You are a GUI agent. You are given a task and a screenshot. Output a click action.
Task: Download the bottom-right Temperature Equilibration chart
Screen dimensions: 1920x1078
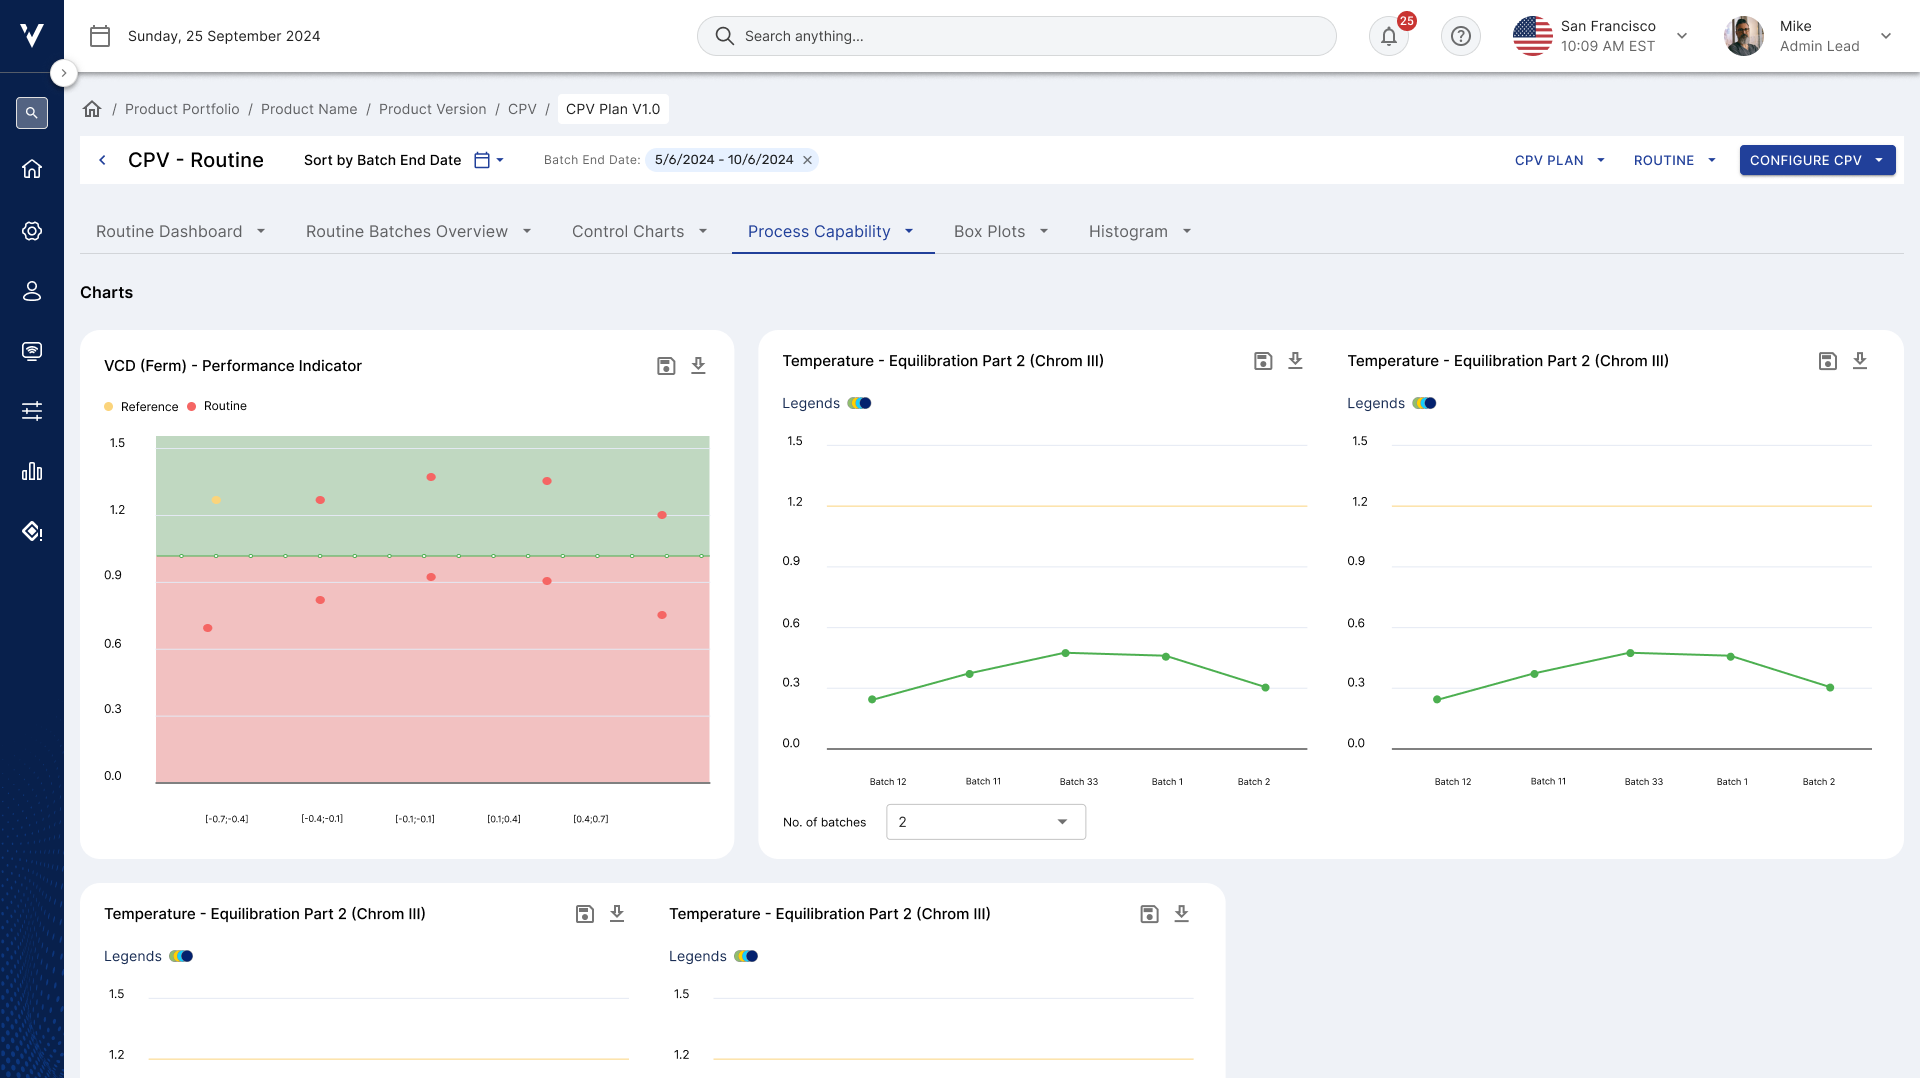pyautogui.click(x=1182, y=914)
